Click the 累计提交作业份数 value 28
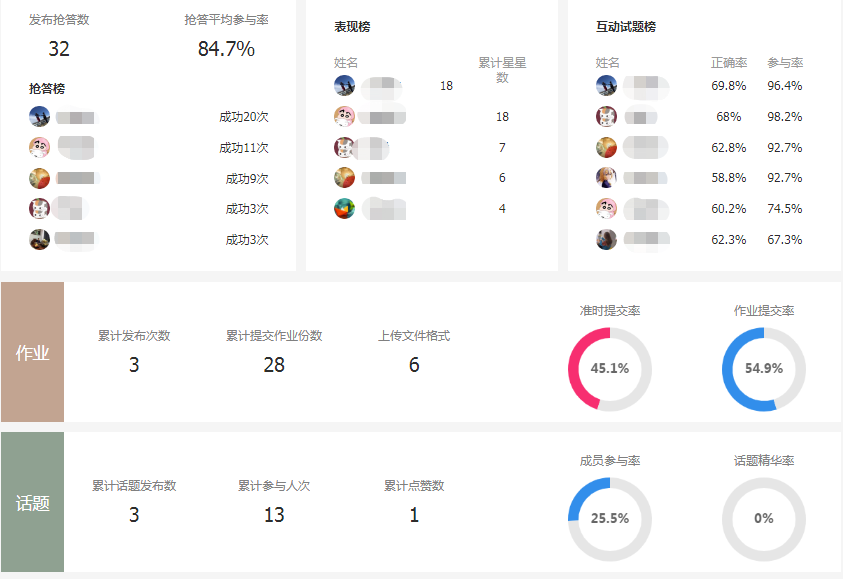This screenshot has height=579, width=843. [x=274, y=365]
